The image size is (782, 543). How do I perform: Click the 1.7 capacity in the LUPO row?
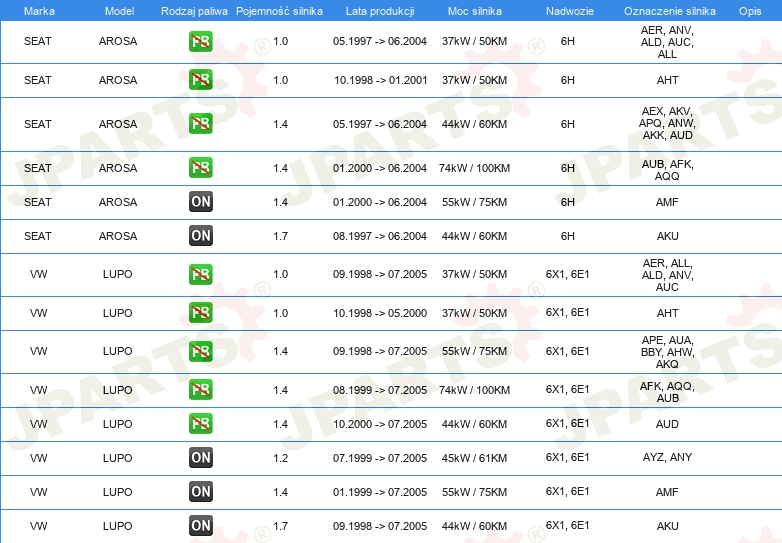tap(280, 526)
